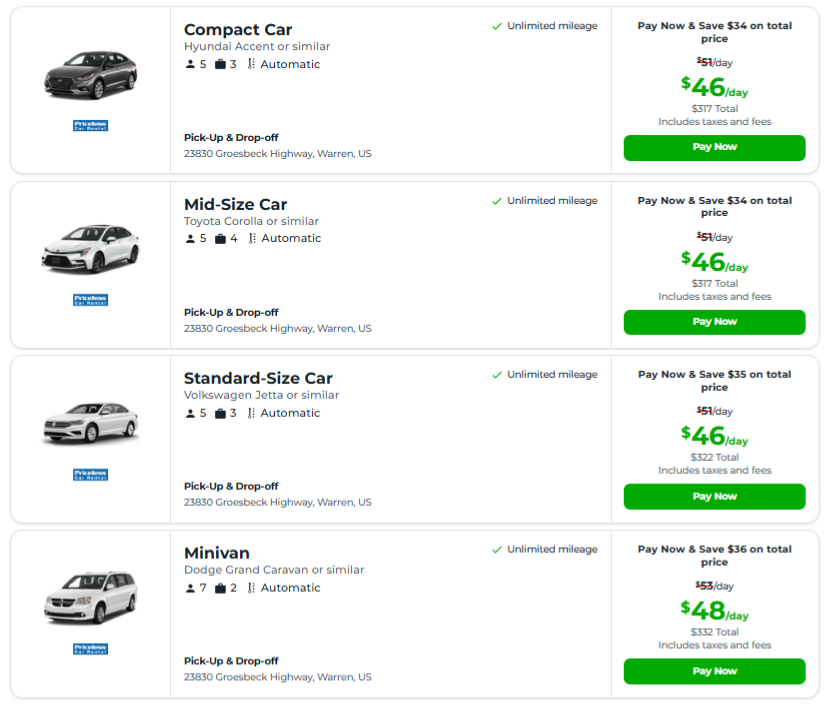Click the passenger icon showing 7 seats on Minivan
The image size is (829, 704).
(190, 588)
